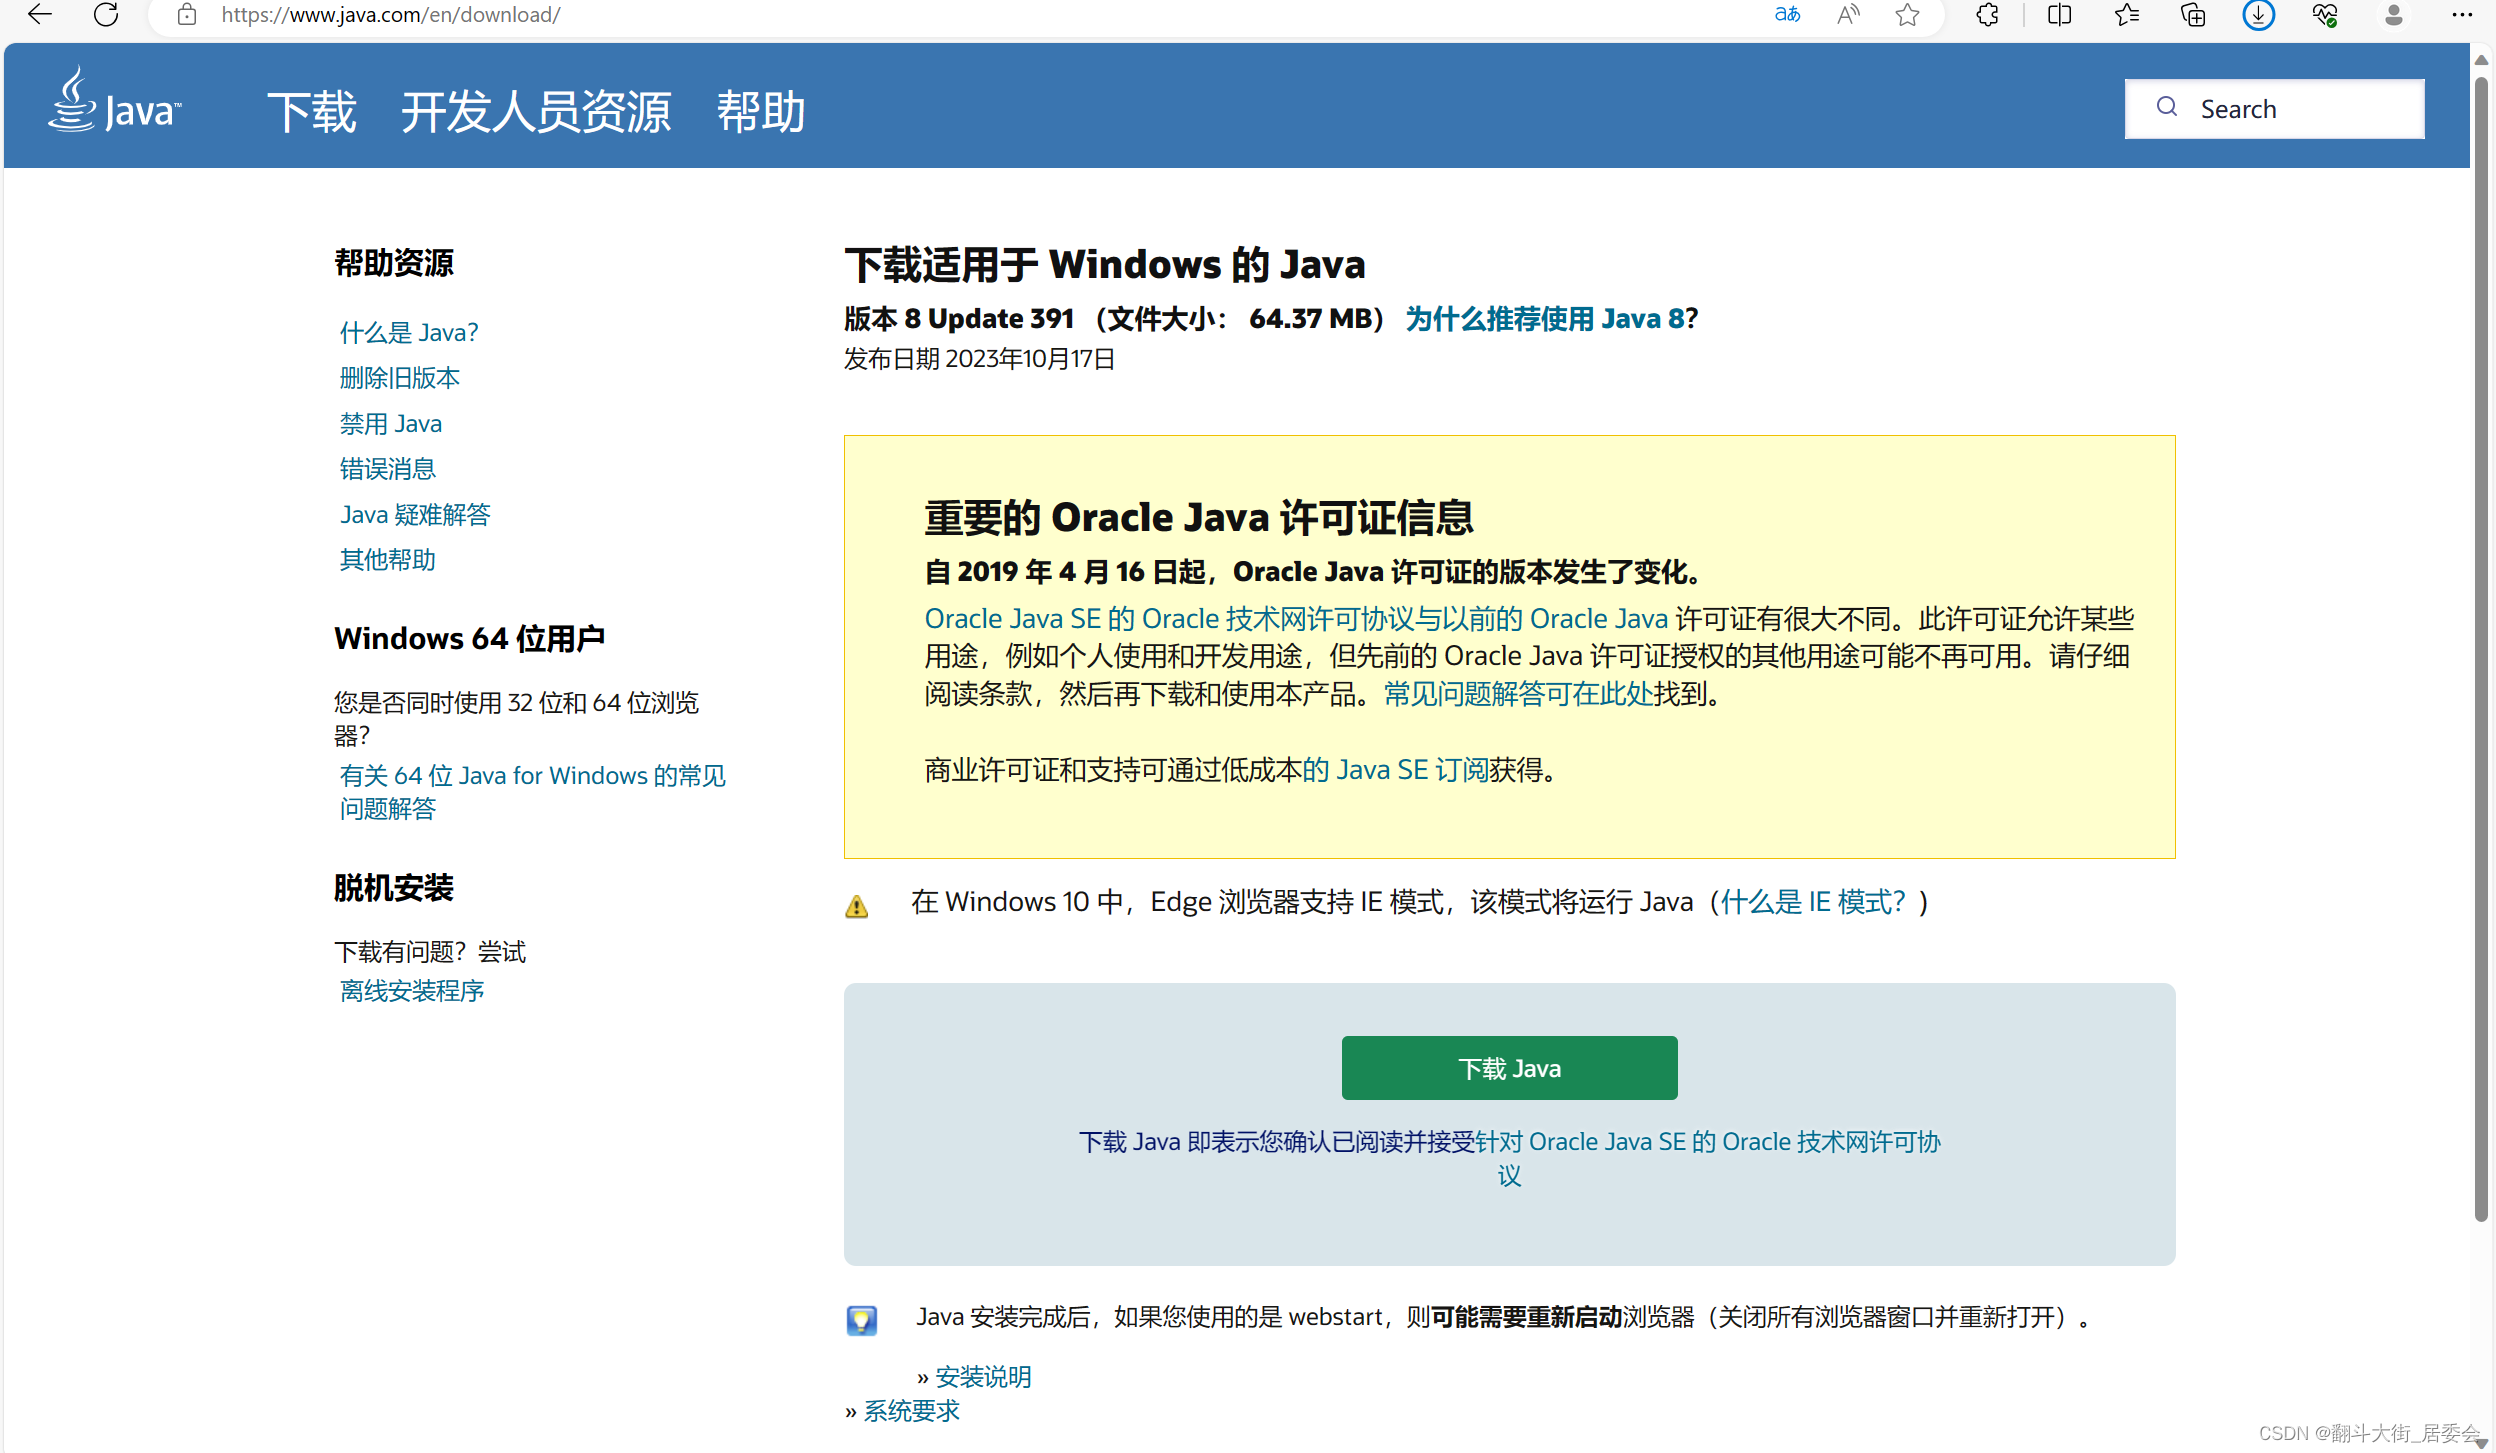Click the 为什么推荐使用 Java 8 link

[x=1545, y=318]
